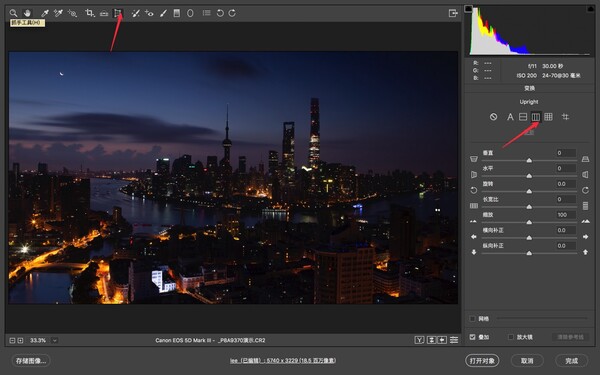Click the 长宽比 value input field
The width and height of the screenshot is (600, 375).
tap(566, 199)
